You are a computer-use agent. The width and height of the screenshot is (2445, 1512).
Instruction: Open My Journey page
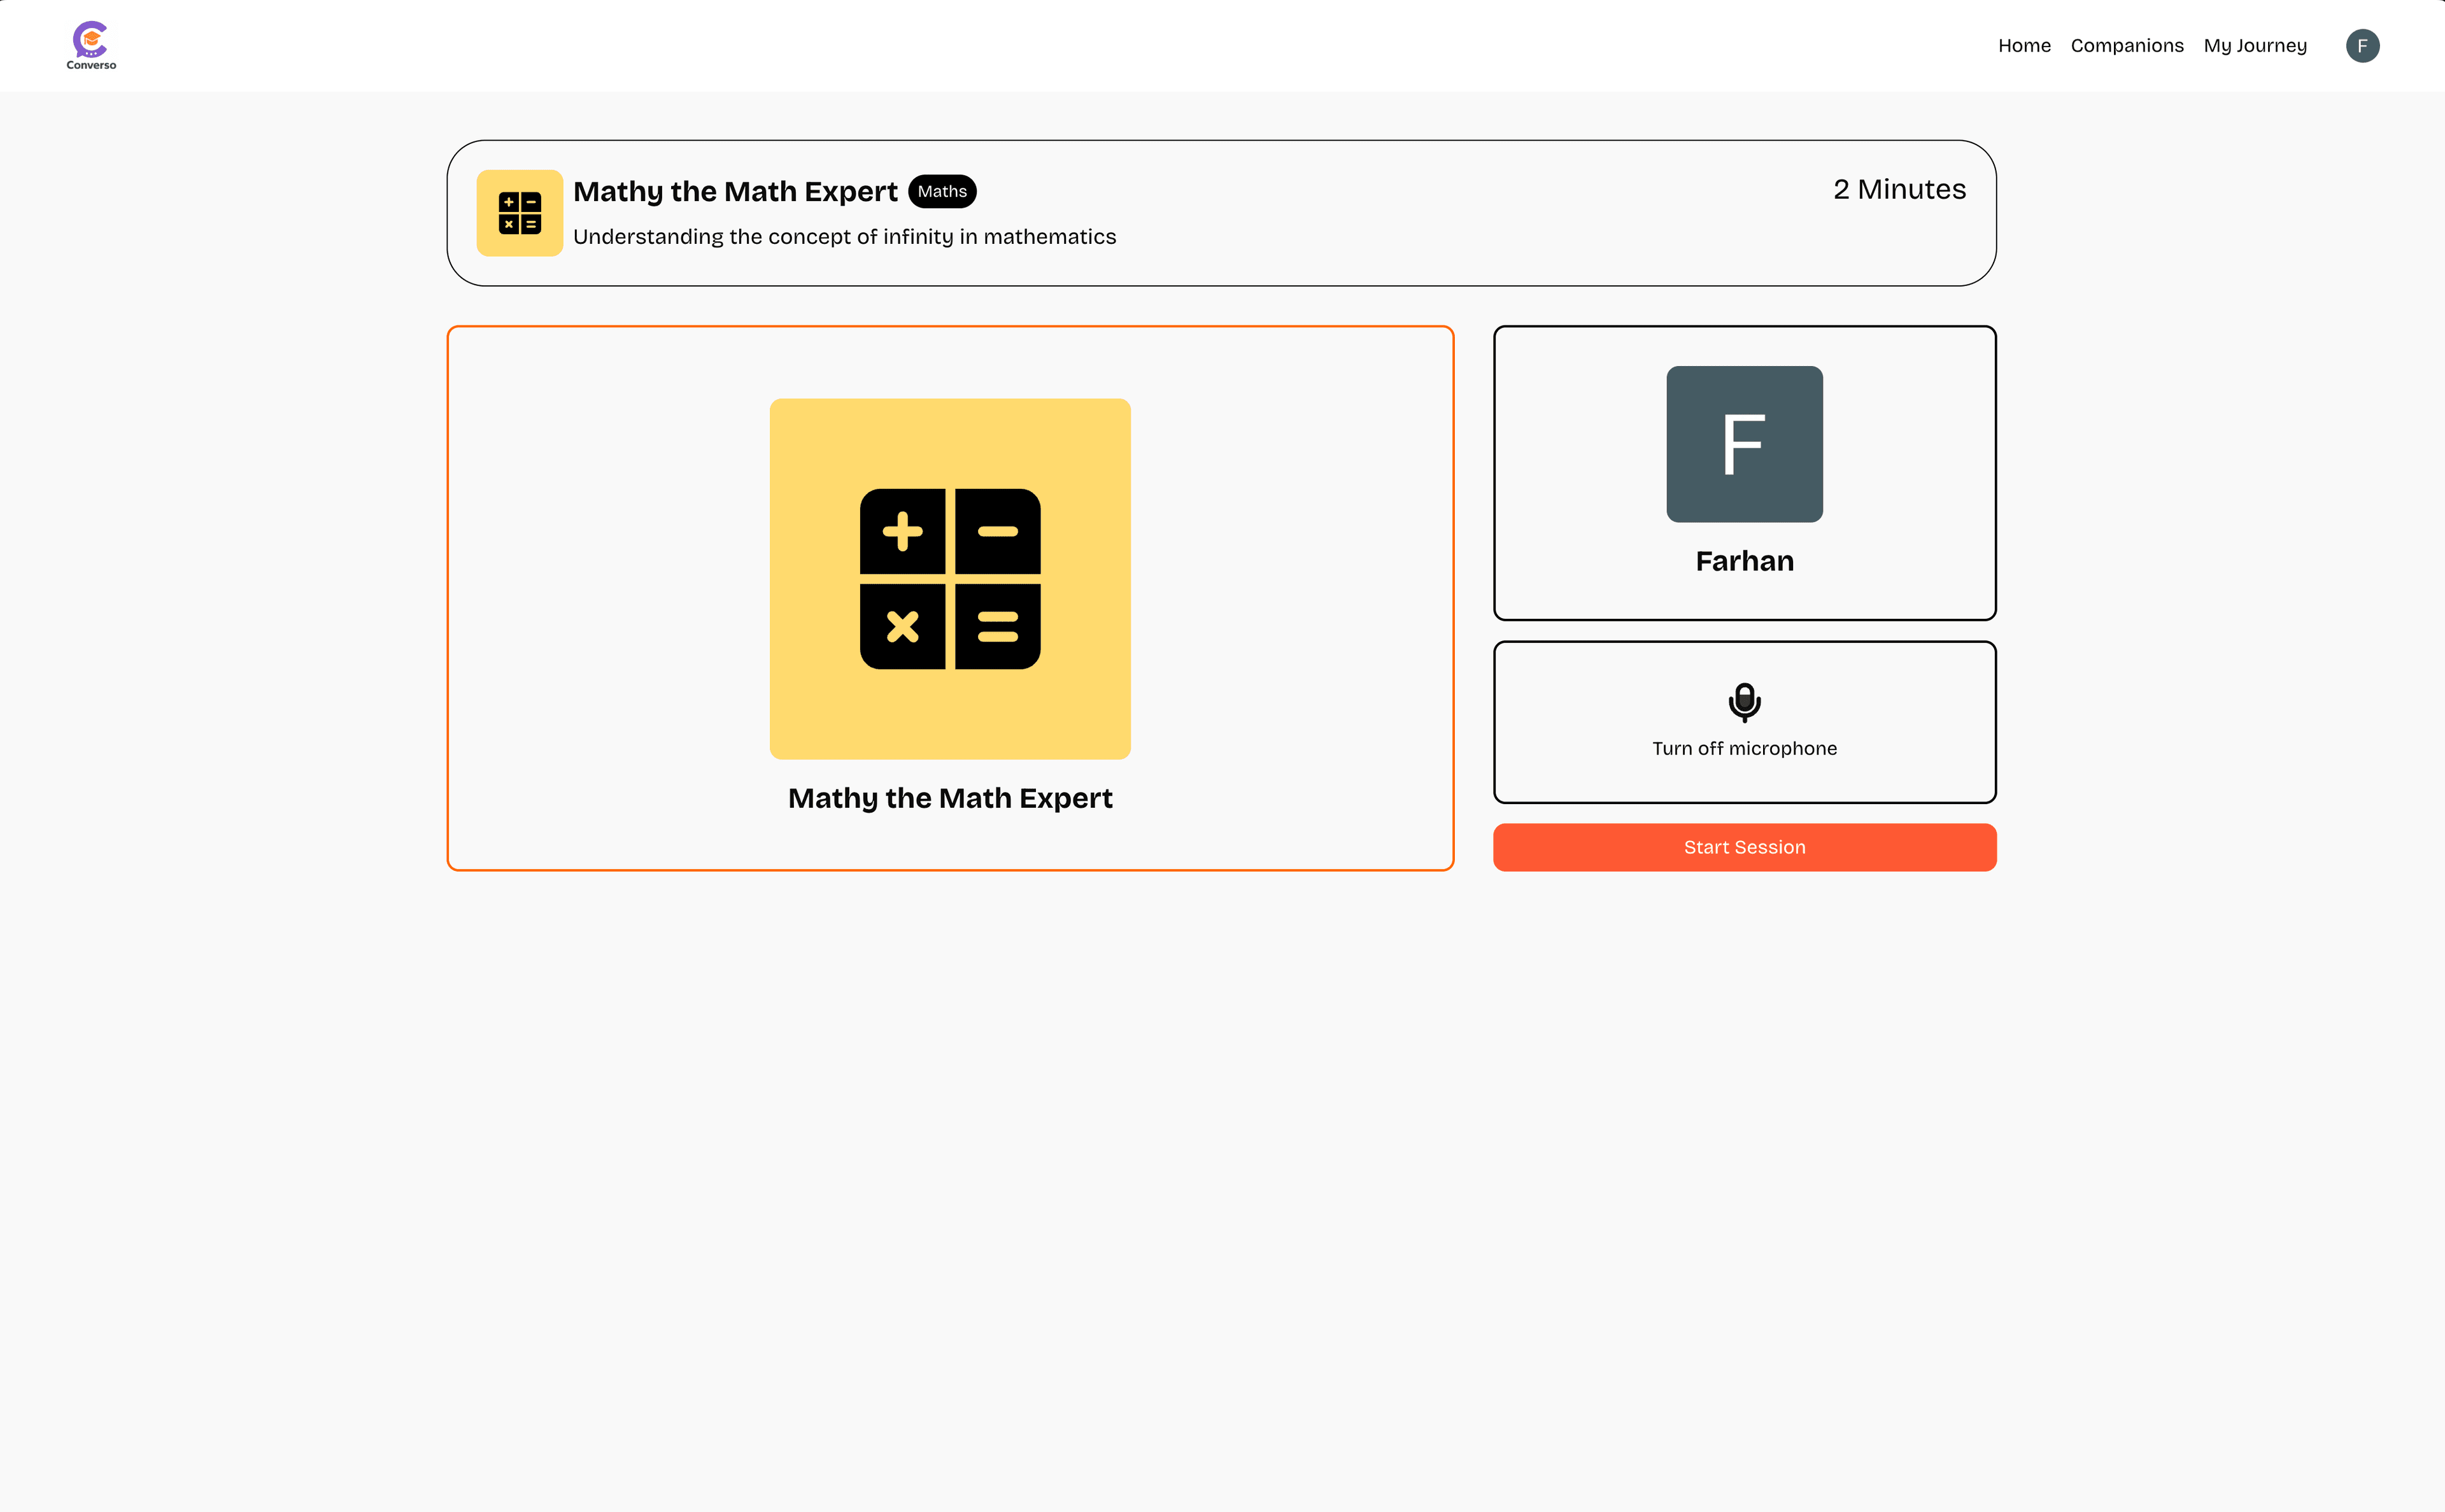point(2254,46)
